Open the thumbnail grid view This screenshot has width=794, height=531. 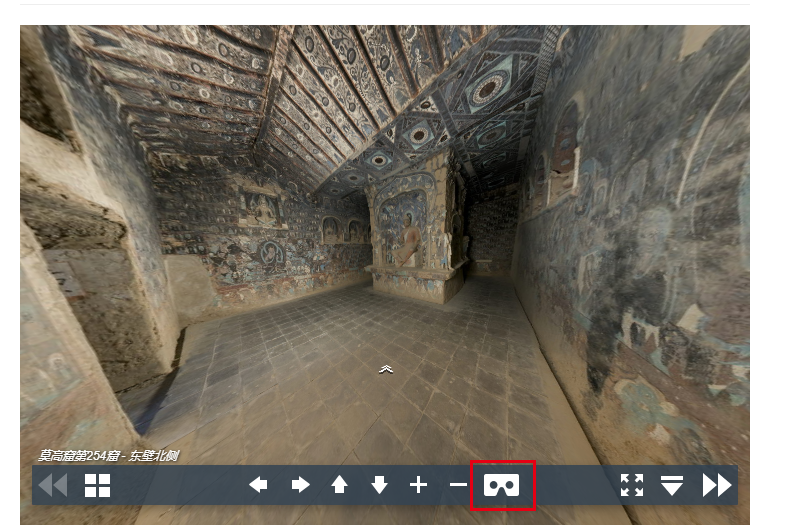click(97, 485)
